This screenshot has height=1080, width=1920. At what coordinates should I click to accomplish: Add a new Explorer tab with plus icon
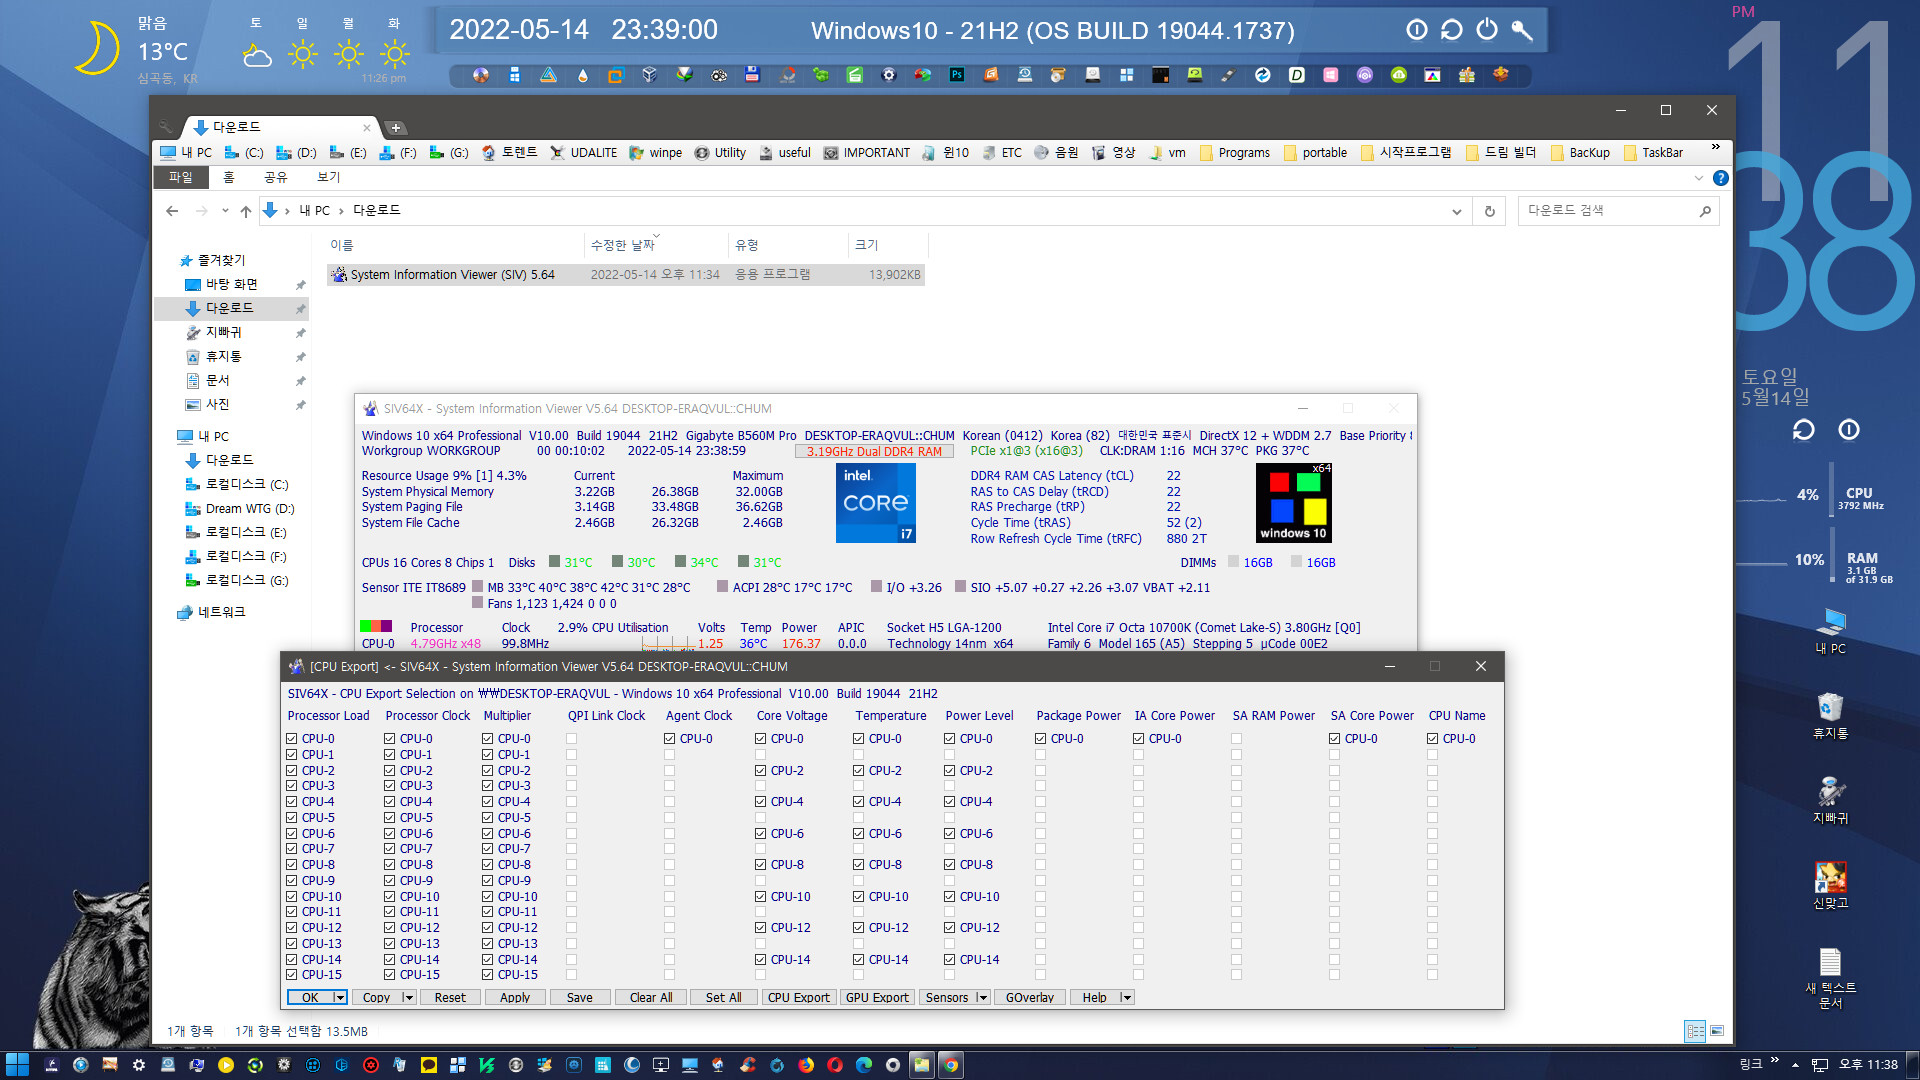(x=396, y=128)
